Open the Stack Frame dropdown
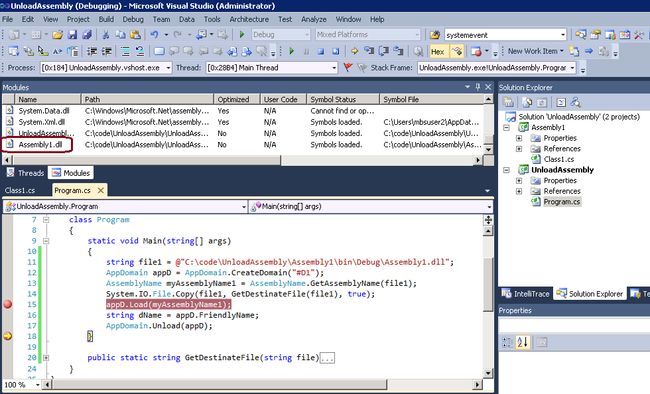Screen dimensions: 650x394 click(572, 68)
